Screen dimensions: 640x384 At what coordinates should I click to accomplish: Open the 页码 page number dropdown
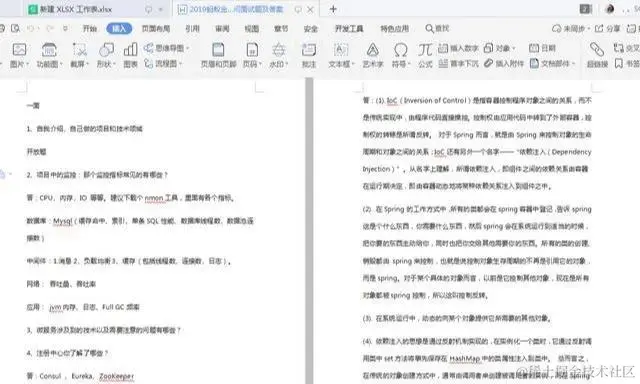pyautogui.click(x=260, y=64)
